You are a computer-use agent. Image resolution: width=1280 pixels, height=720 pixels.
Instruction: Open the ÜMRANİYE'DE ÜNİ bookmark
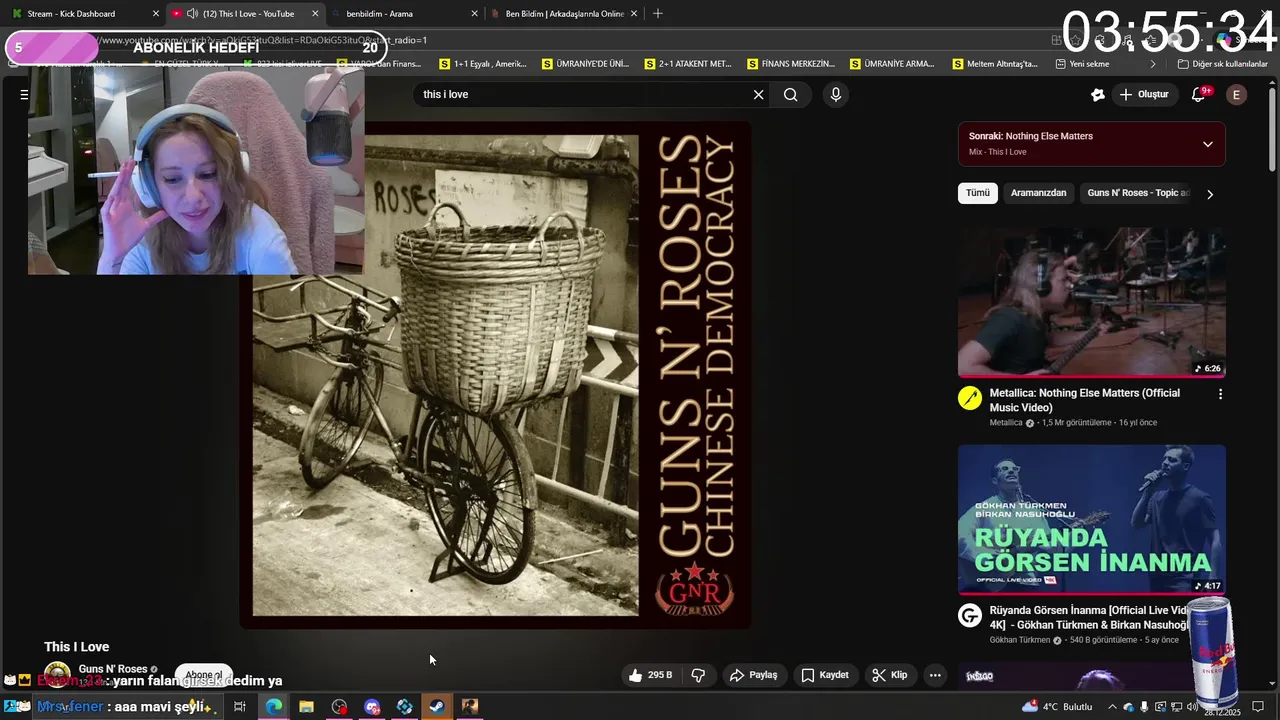pos(586,64)
